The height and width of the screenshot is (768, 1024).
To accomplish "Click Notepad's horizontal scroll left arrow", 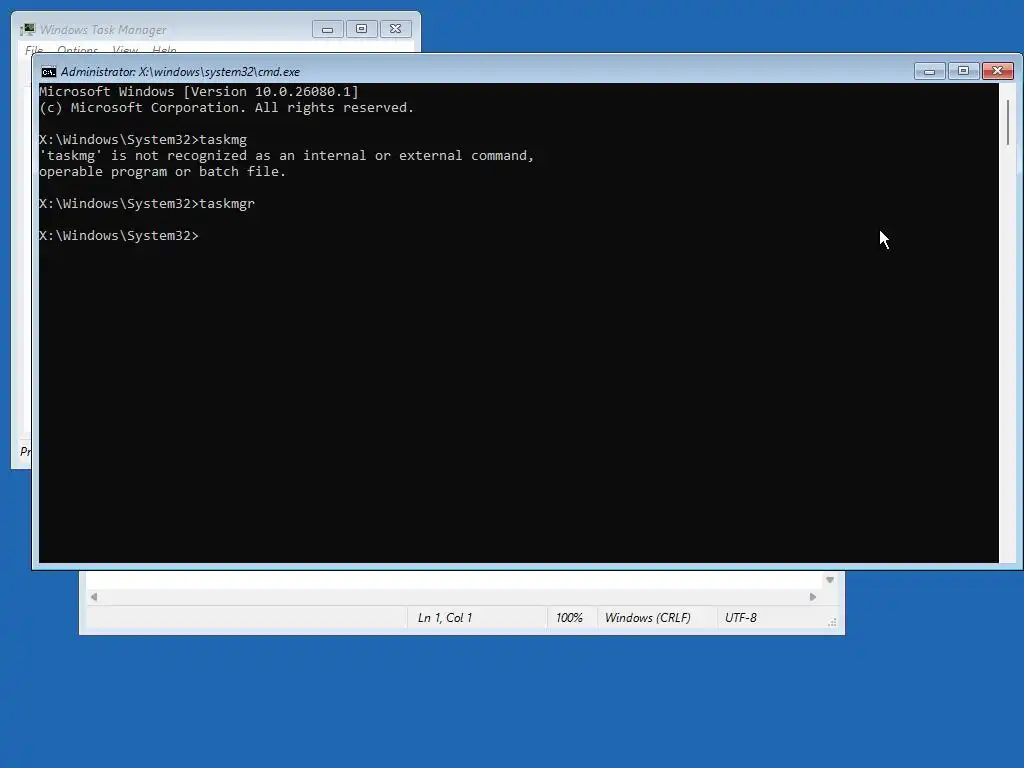I will [x=94, y=596].
